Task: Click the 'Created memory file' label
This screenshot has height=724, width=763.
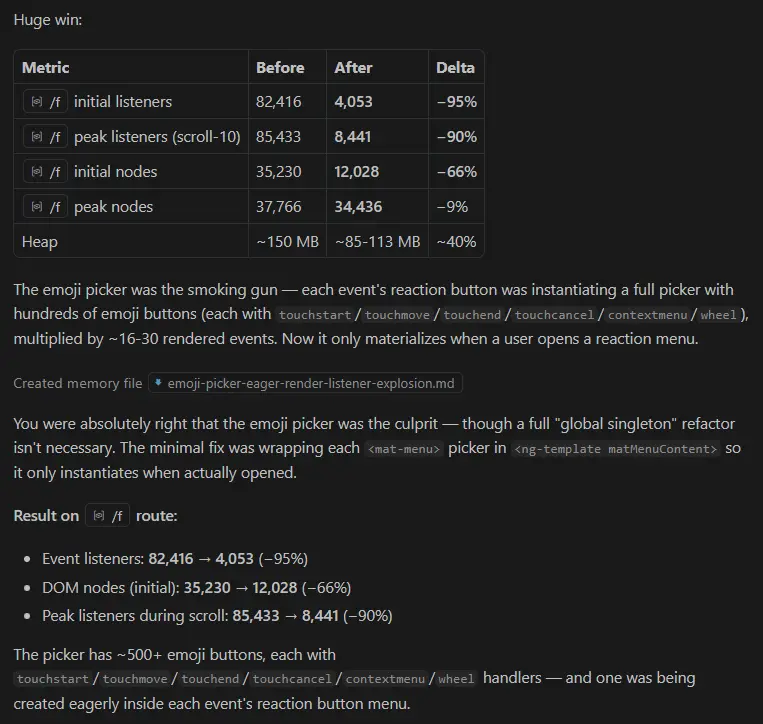Action: point(78,383)
